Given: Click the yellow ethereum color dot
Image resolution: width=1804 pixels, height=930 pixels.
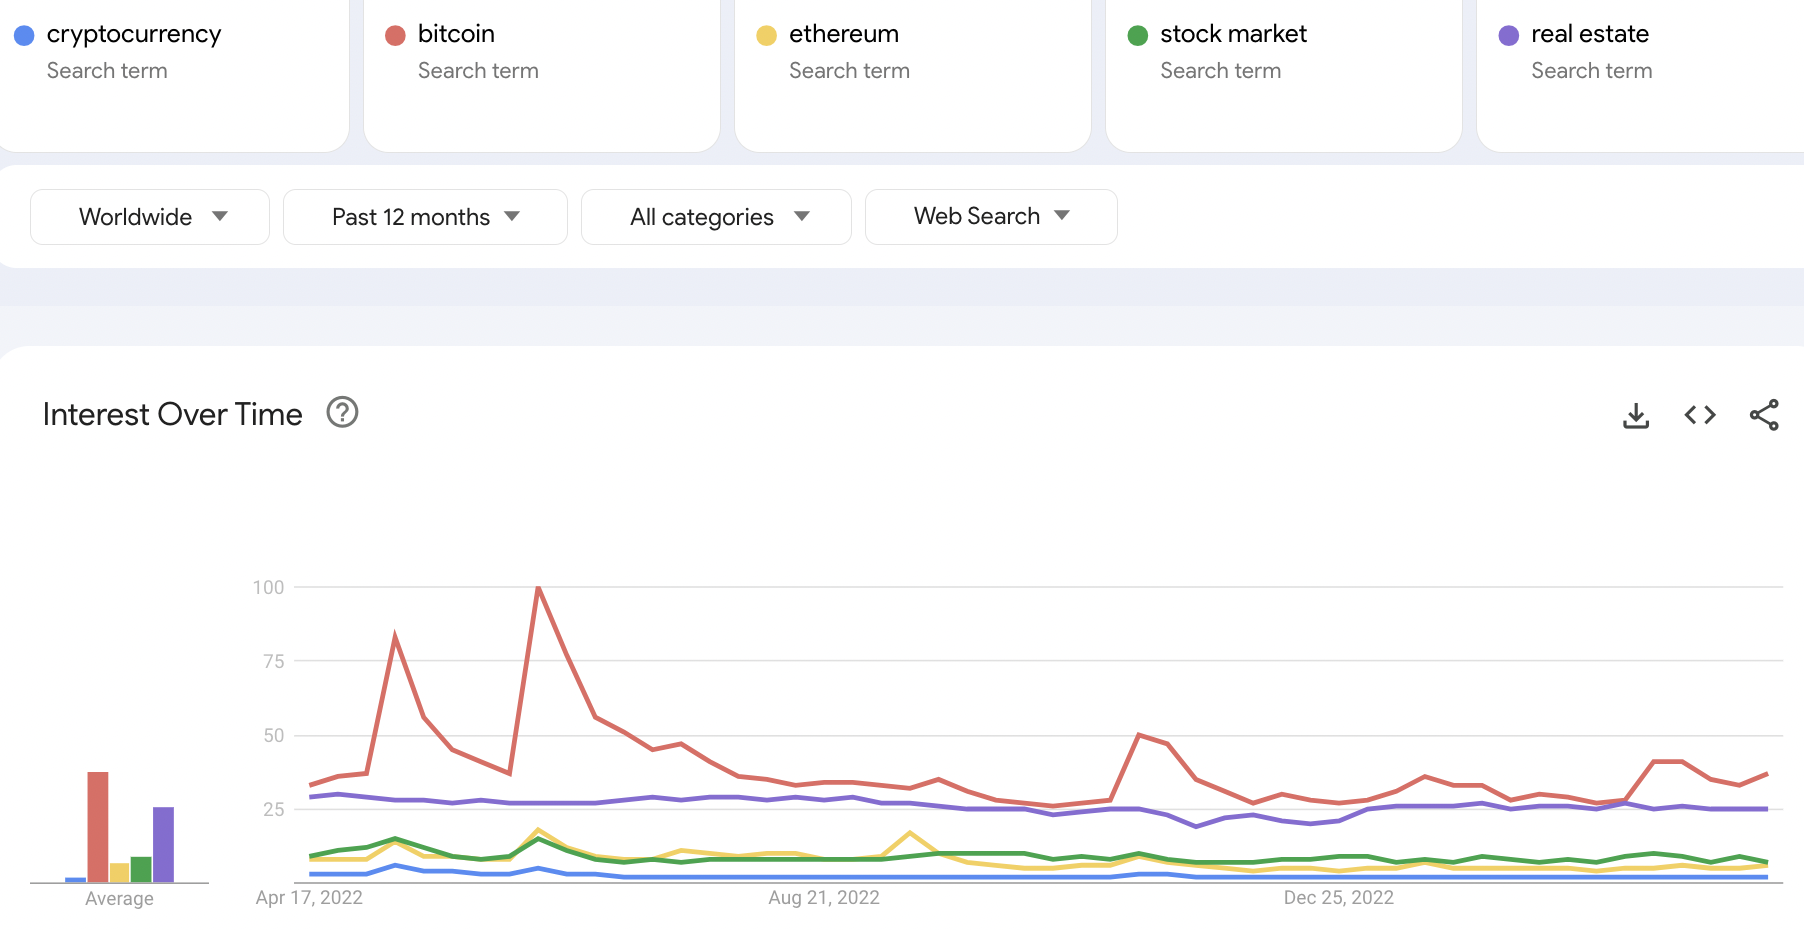Looking at the screenshot, I should pos(766,36).
